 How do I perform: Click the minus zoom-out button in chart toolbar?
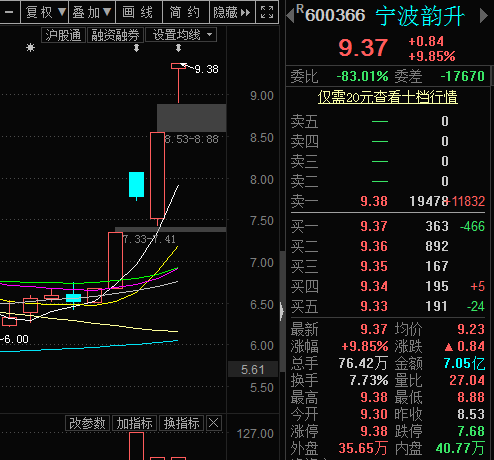tap(9, 12)
